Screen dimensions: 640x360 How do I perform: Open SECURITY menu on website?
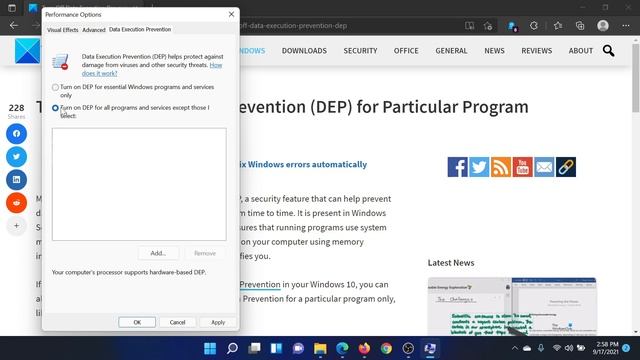pyautogui.click(x=360, y=51)
